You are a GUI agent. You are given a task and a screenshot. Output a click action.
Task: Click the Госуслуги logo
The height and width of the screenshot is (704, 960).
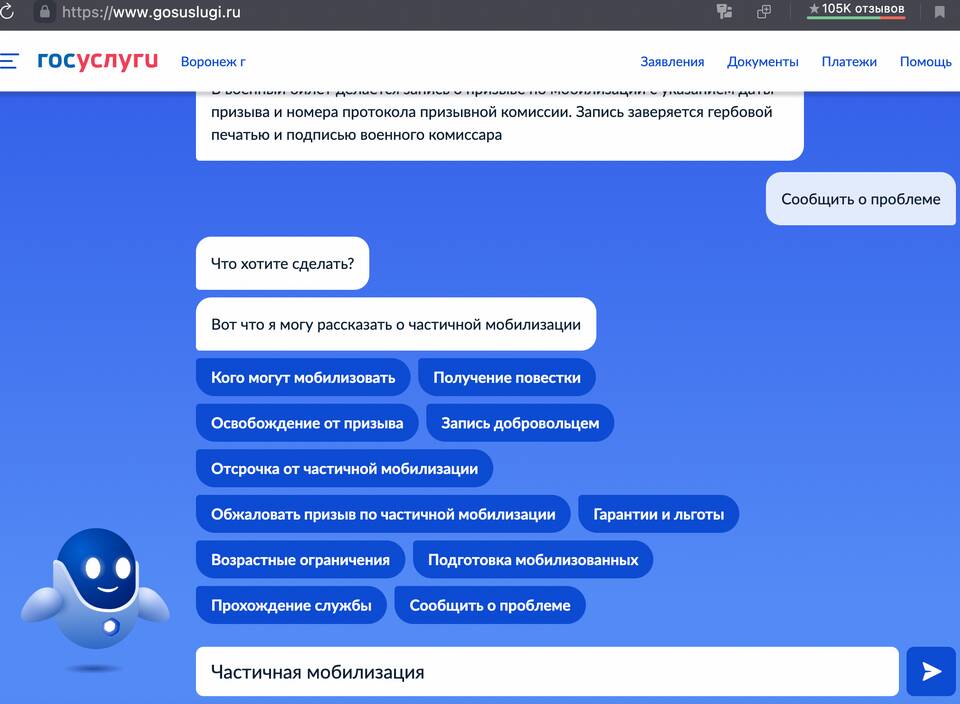[97, 61]
